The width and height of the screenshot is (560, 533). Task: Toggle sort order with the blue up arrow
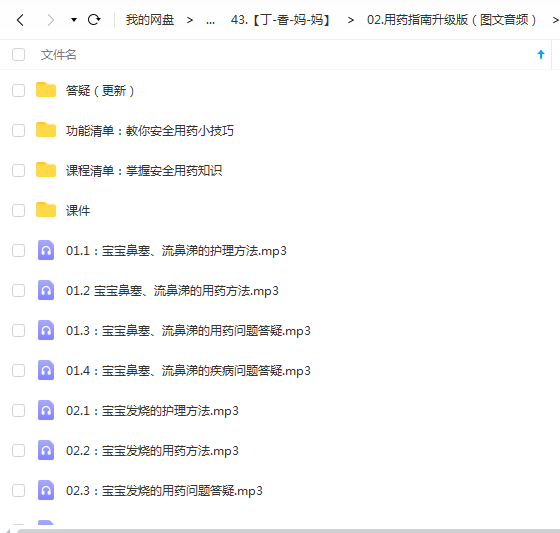point(541,54)
